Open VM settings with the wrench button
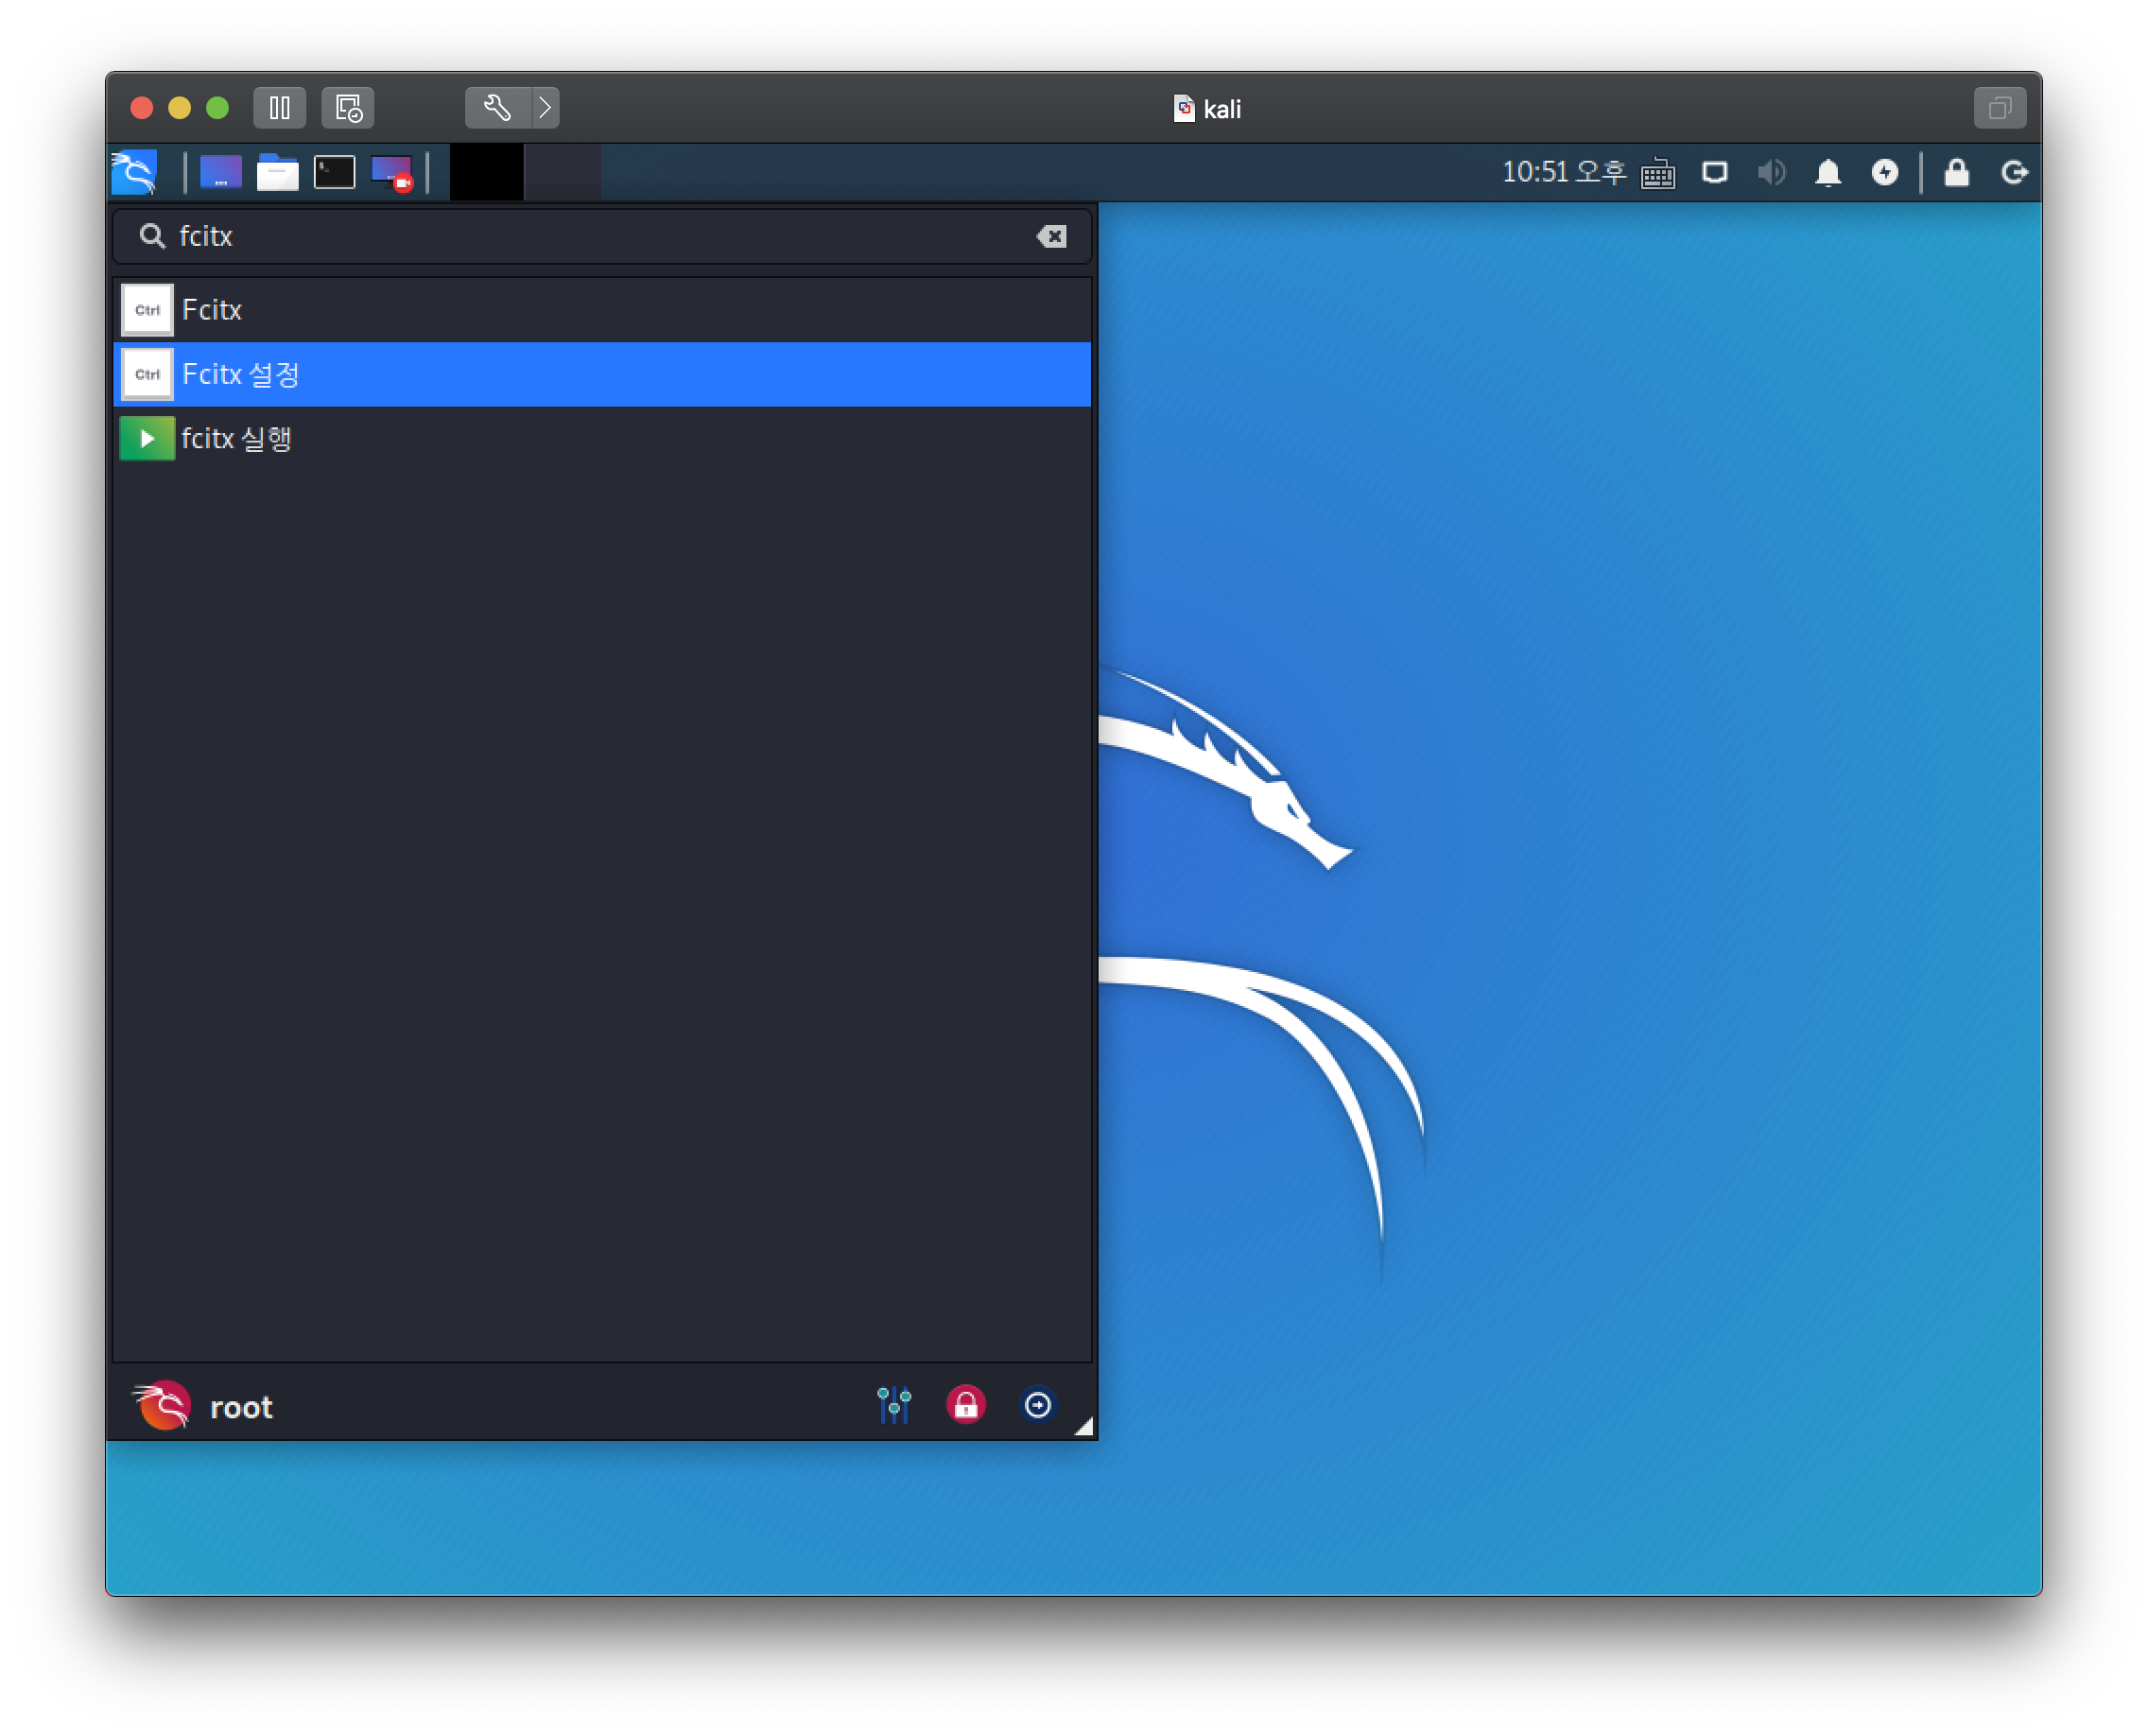The image size is (2148, 1736). pyautogui.click(x=497, y=108)
